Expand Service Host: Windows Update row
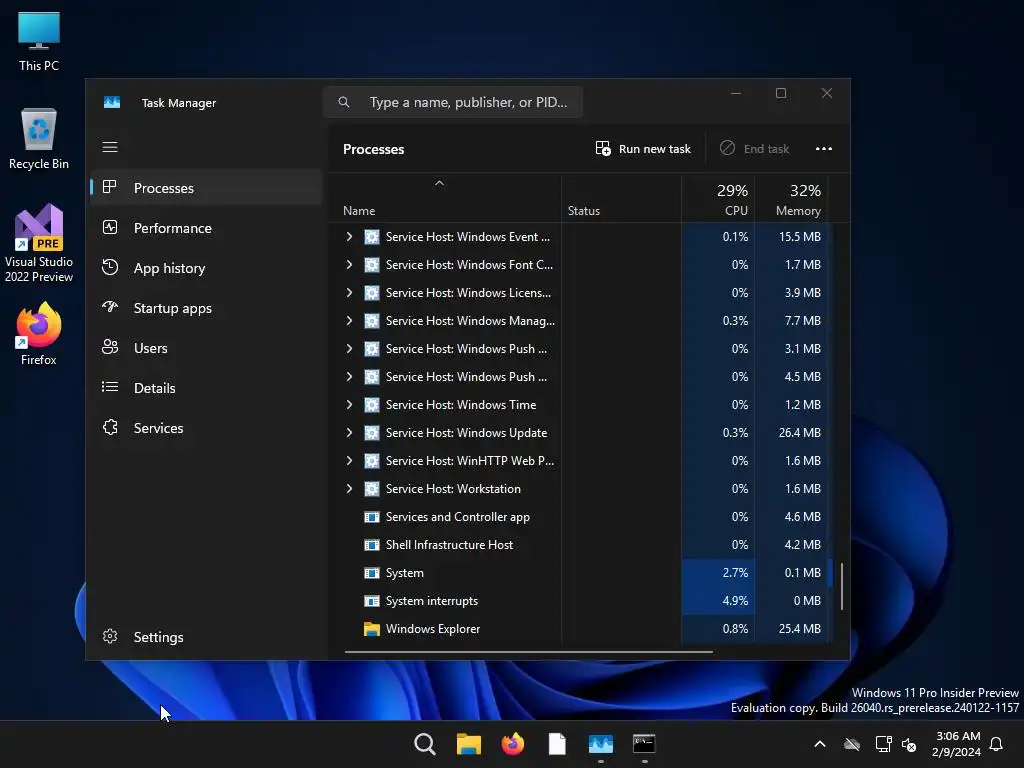 [349, 433]
